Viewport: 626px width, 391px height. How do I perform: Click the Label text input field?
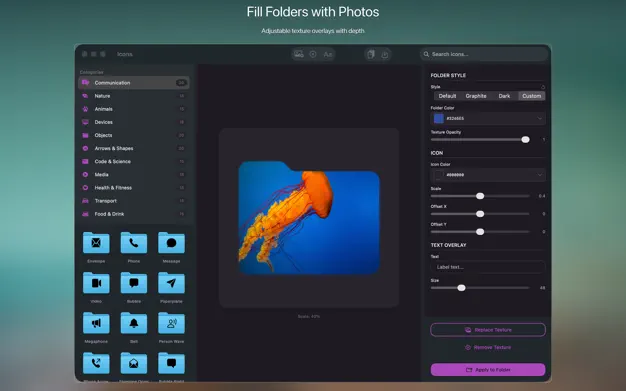click(x=488, y=267)
